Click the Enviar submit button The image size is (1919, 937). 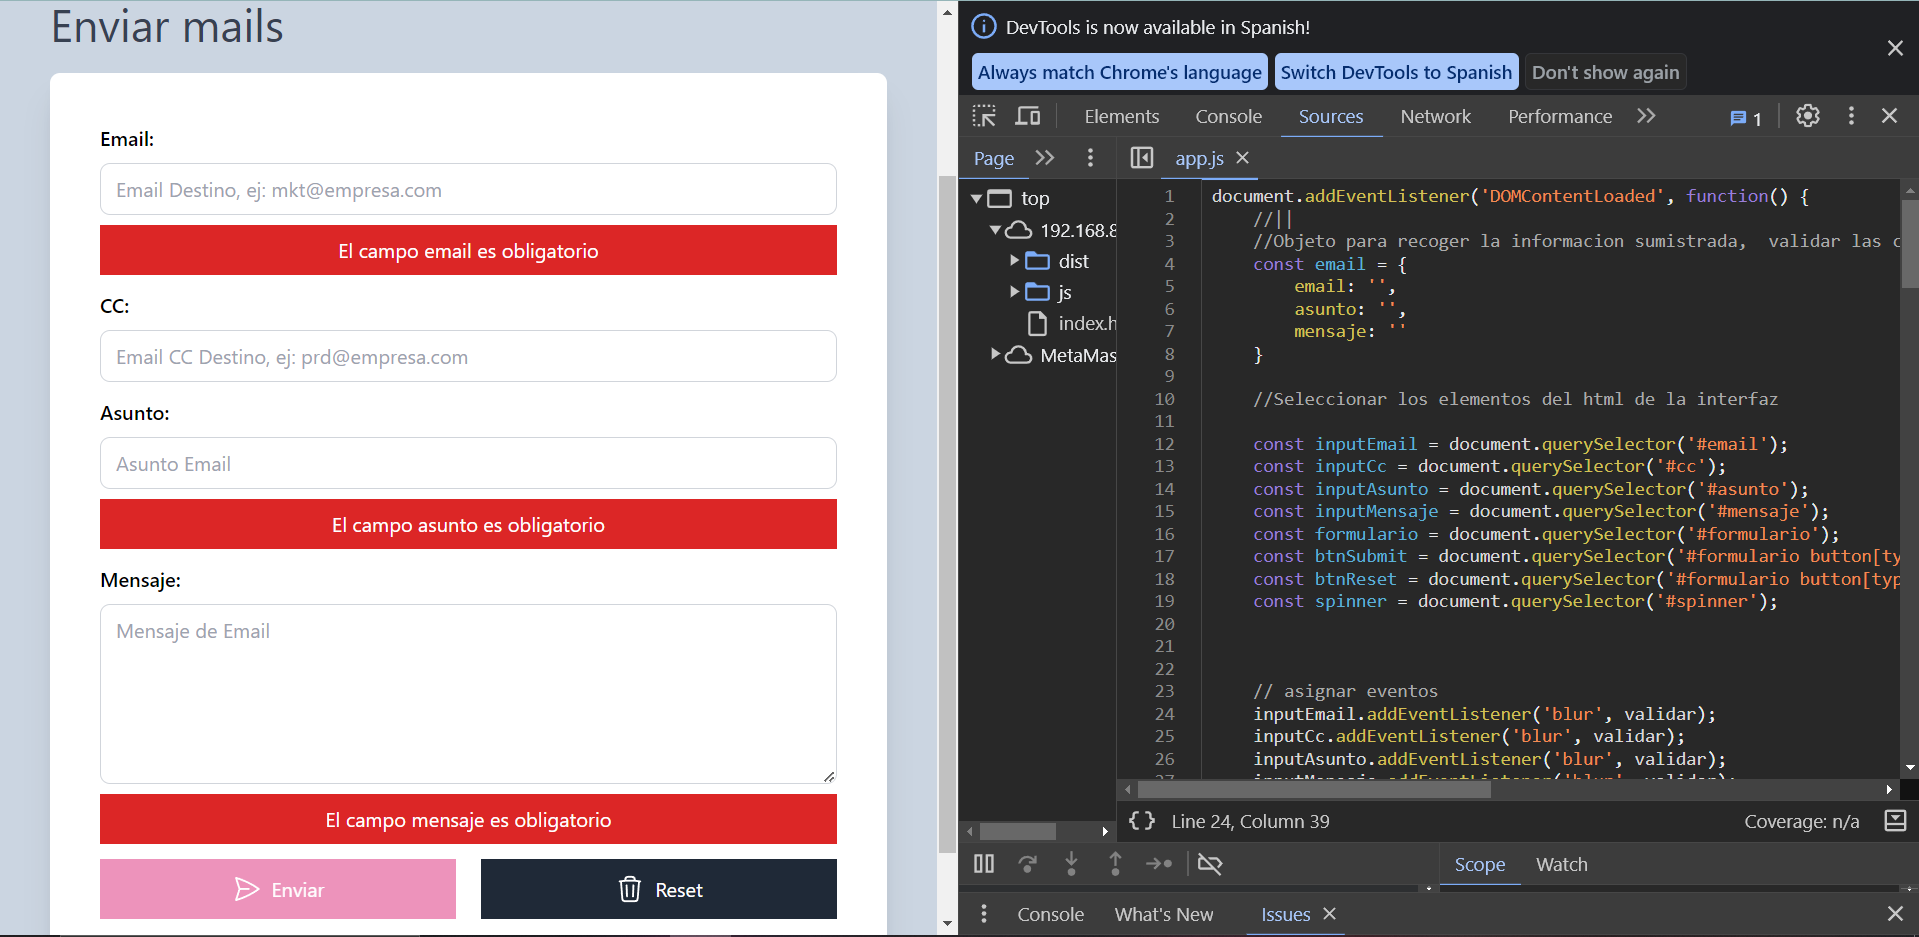pos(277,888)
